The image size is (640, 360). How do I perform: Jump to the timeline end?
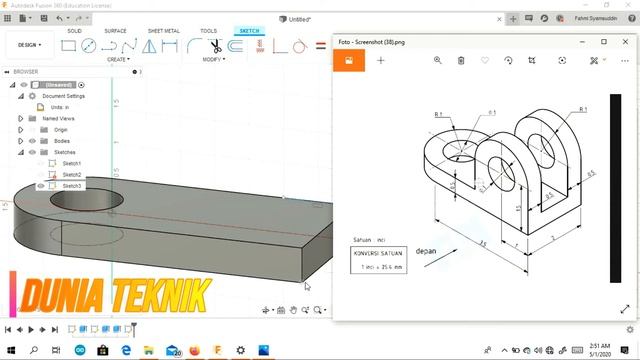(x=55, y=329)
